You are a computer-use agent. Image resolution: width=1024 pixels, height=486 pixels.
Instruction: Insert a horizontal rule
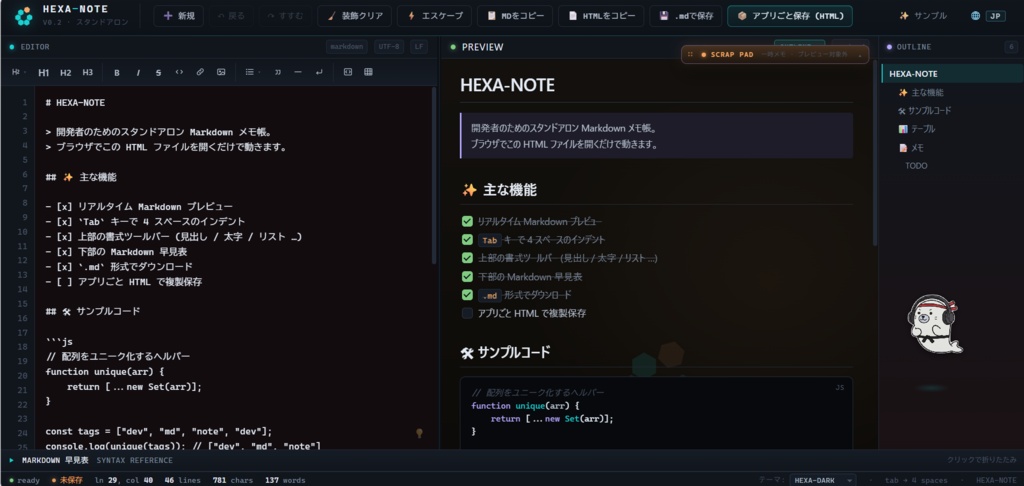click(x=298, y=72)
